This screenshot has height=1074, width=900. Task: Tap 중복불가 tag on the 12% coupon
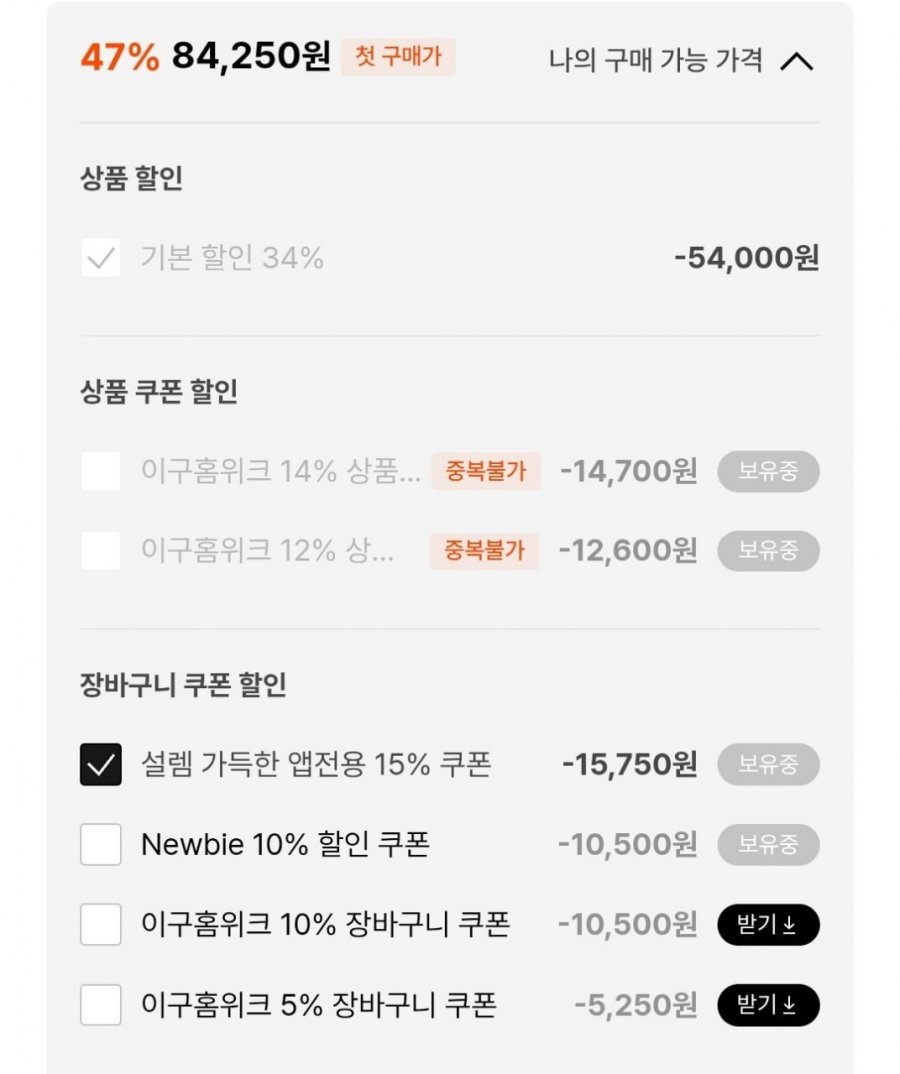pos(484,550)
